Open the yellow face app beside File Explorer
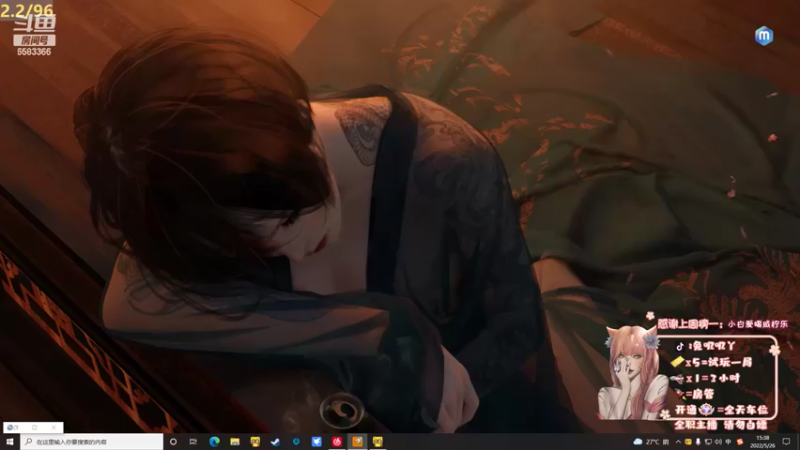Image resolution: width=800 pixels, height=450 pixels. click(x=255, y=442)
